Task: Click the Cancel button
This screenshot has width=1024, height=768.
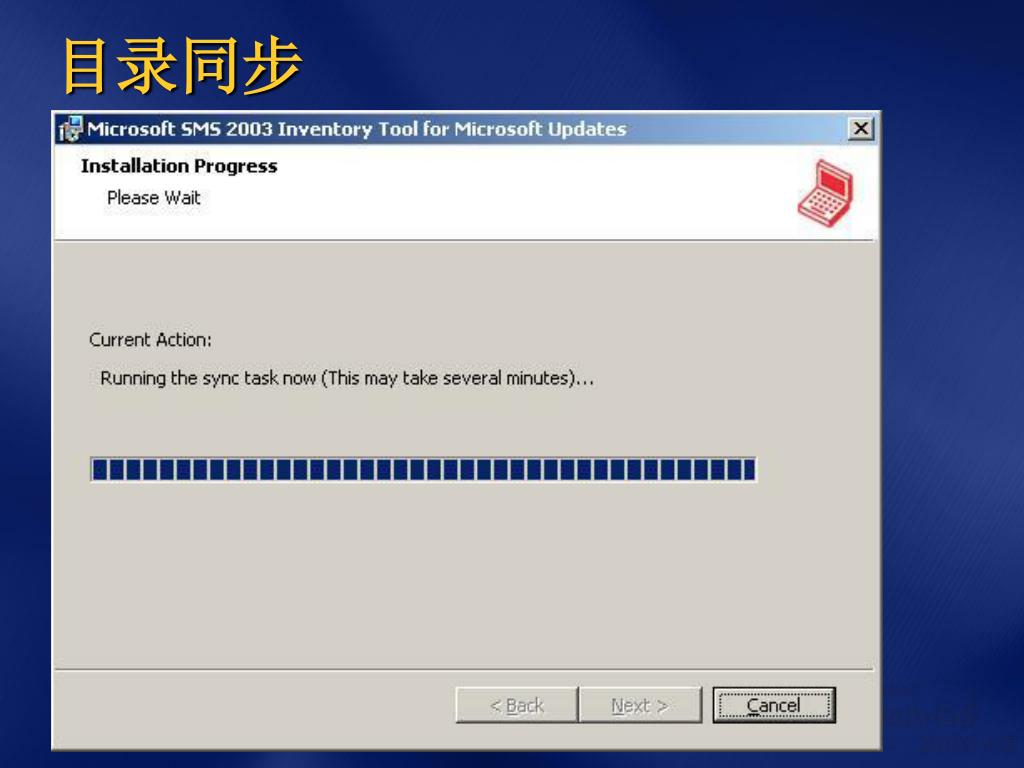Action: point(774,705)
